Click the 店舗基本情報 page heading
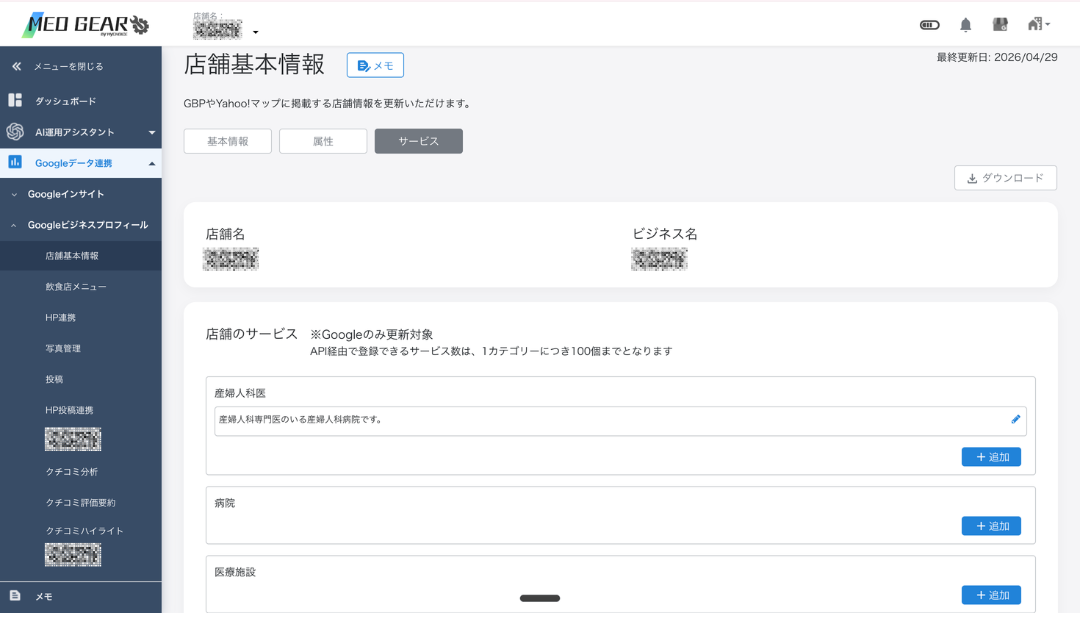The height and width of the screenshot is (623, 1080). 254,64
